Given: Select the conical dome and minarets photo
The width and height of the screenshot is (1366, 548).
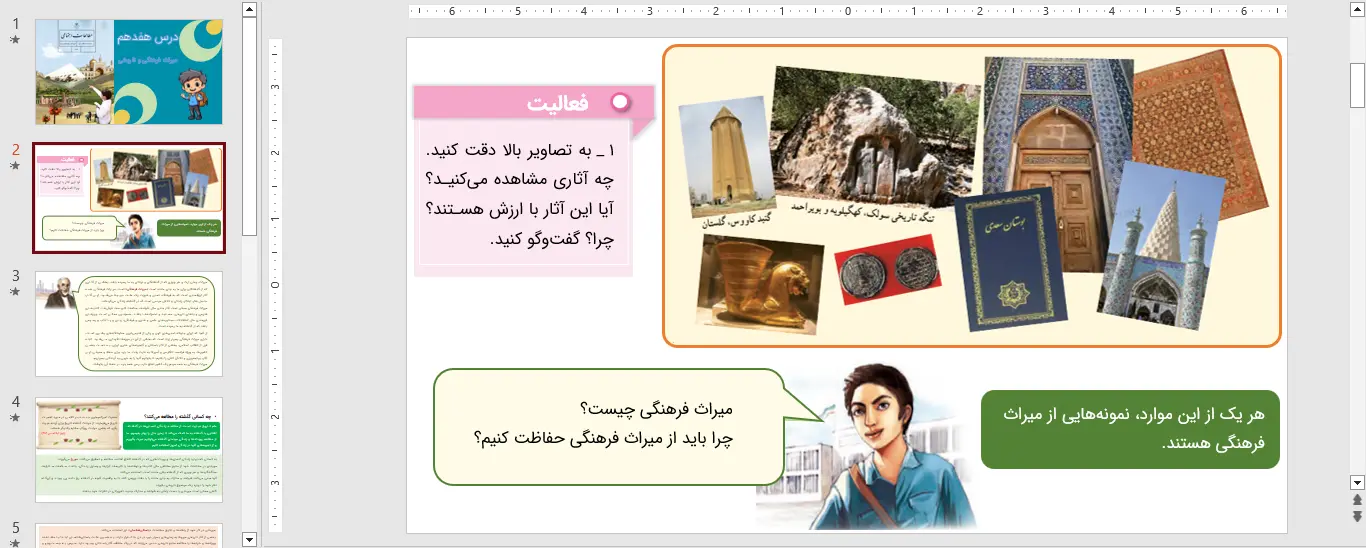Looking at the screenshot, I should pyautogui.click(x=1160, y=245).
